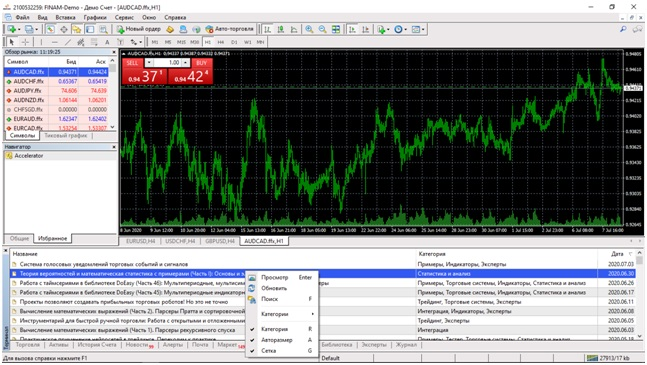Open the Indicators list dropdown arrow

(388, 29)
